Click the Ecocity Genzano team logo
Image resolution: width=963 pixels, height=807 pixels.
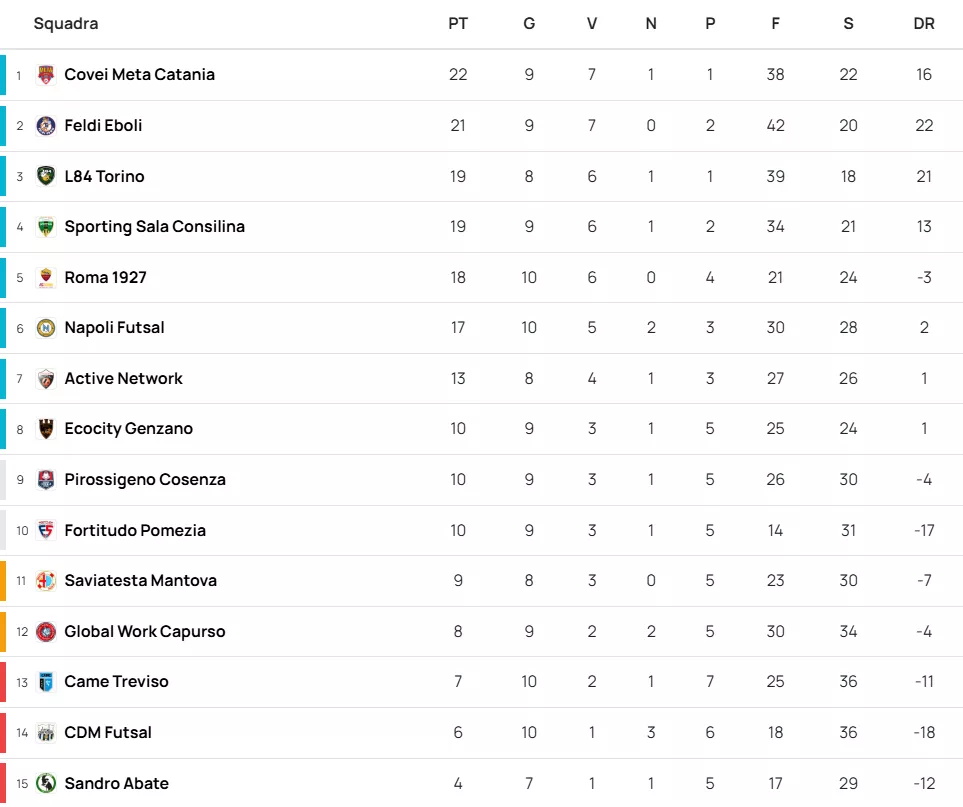(x=46, y=429)
